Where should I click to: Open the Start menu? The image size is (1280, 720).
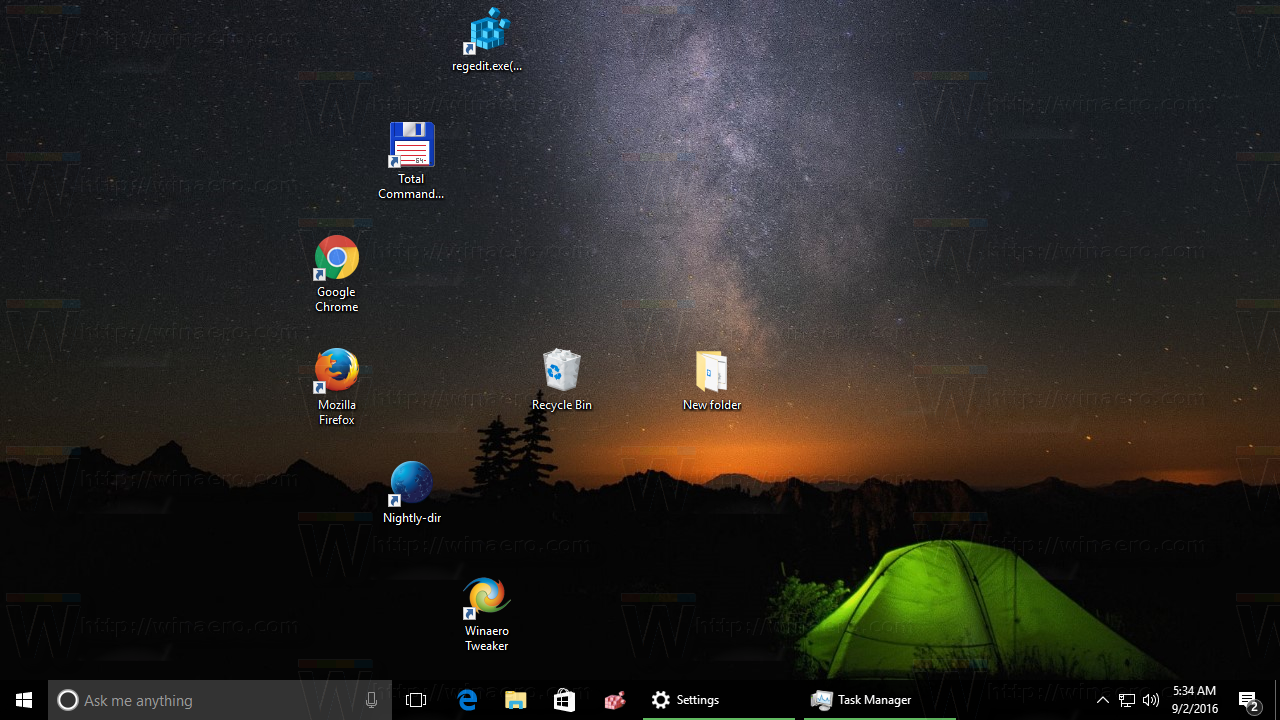tap(24, 699)
